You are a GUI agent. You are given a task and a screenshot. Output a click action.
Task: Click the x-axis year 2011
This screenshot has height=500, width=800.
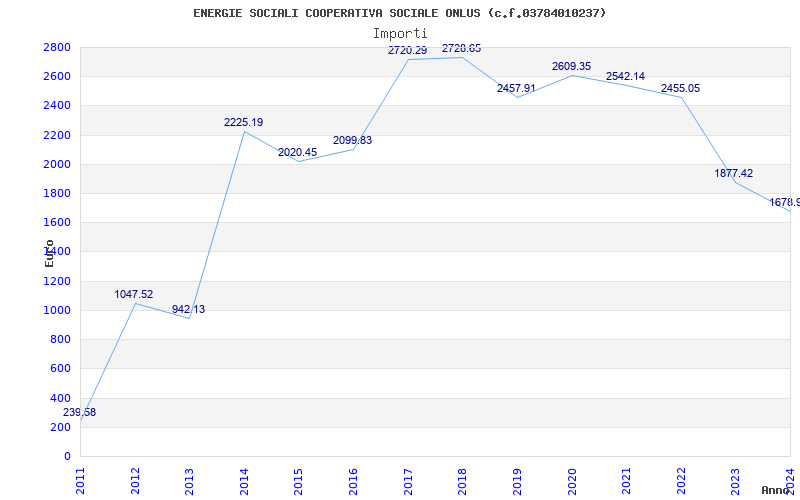(x=80, y=482)
